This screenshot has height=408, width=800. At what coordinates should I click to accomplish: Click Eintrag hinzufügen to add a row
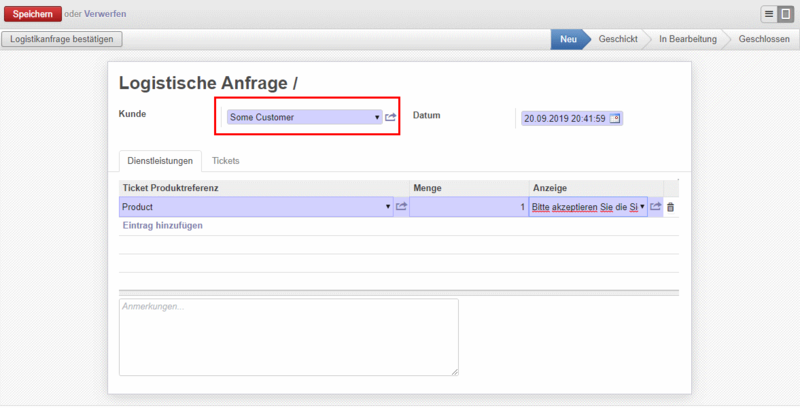point(162,226)
